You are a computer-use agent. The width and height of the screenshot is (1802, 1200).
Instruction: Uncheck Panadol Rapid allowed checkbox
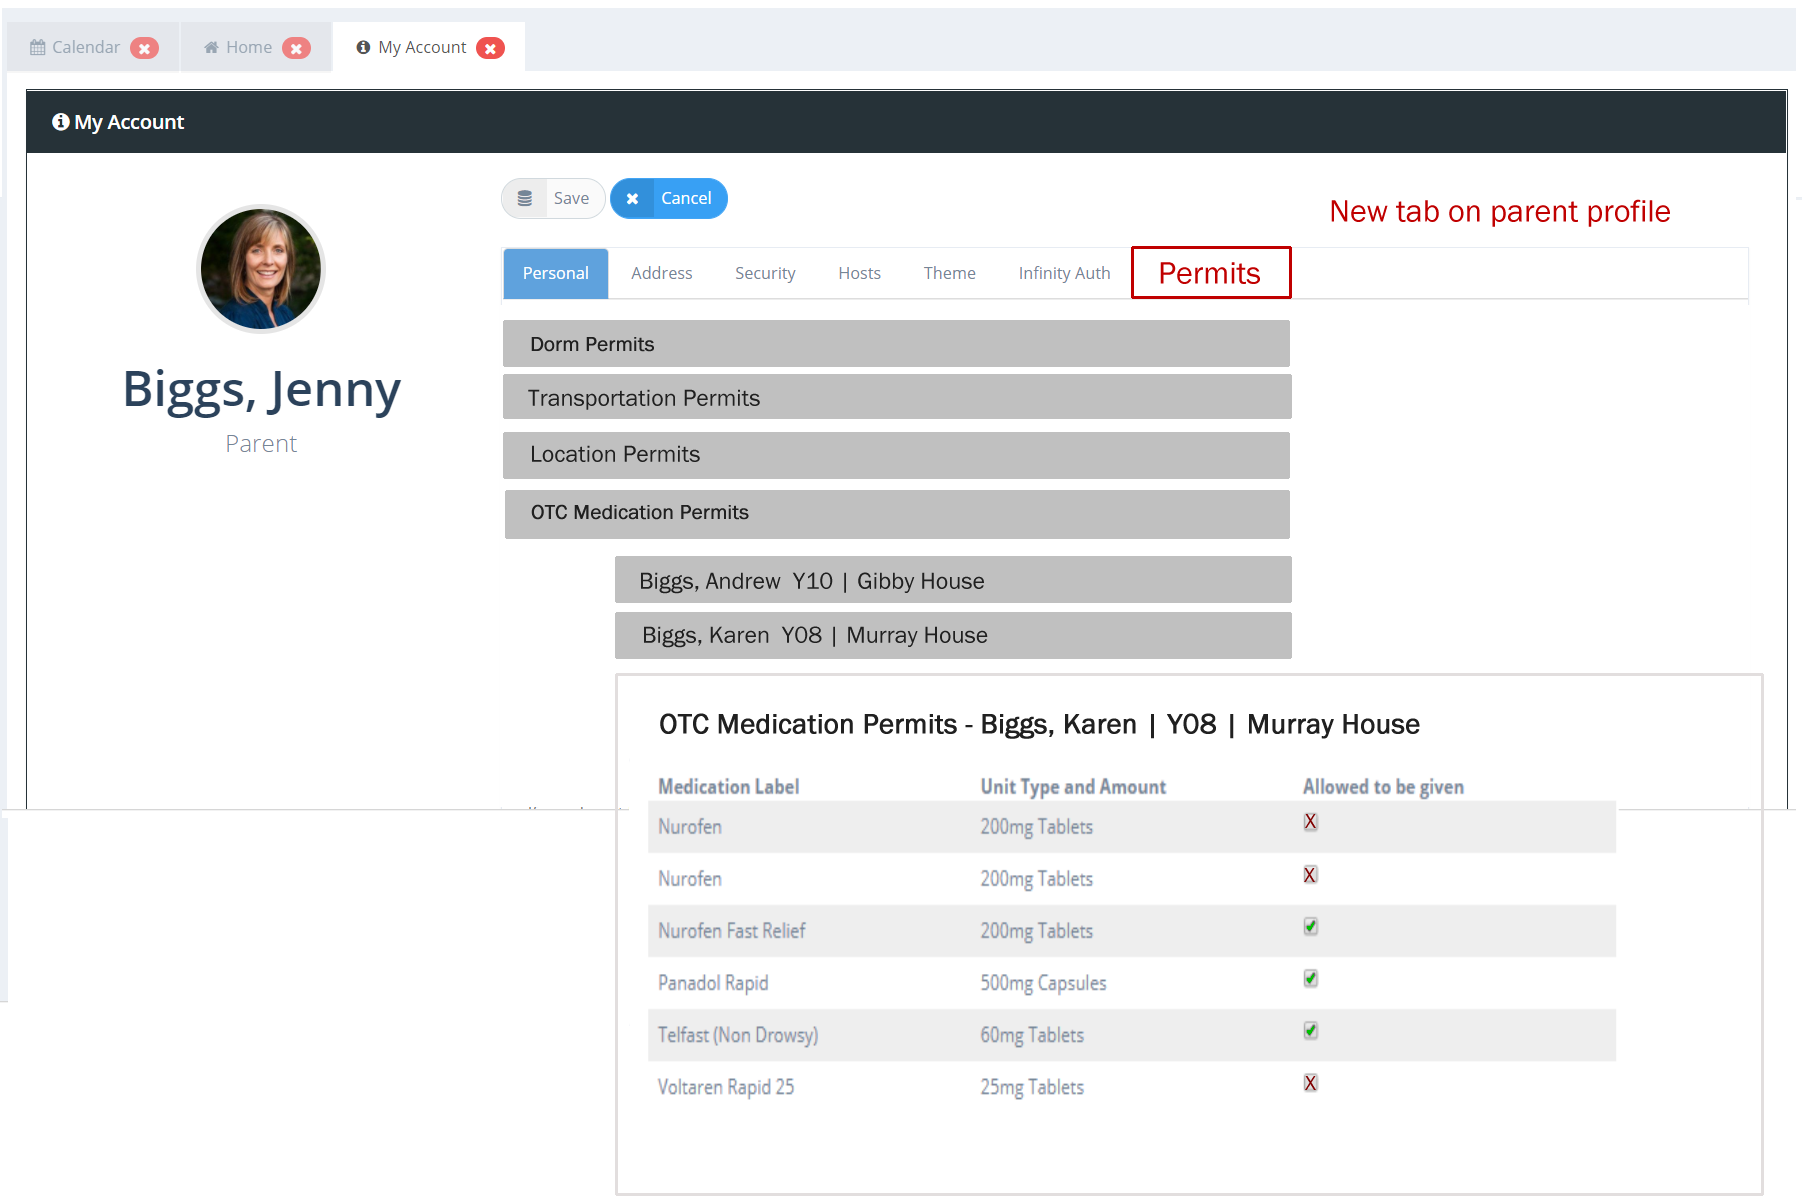click(1310, 979)
